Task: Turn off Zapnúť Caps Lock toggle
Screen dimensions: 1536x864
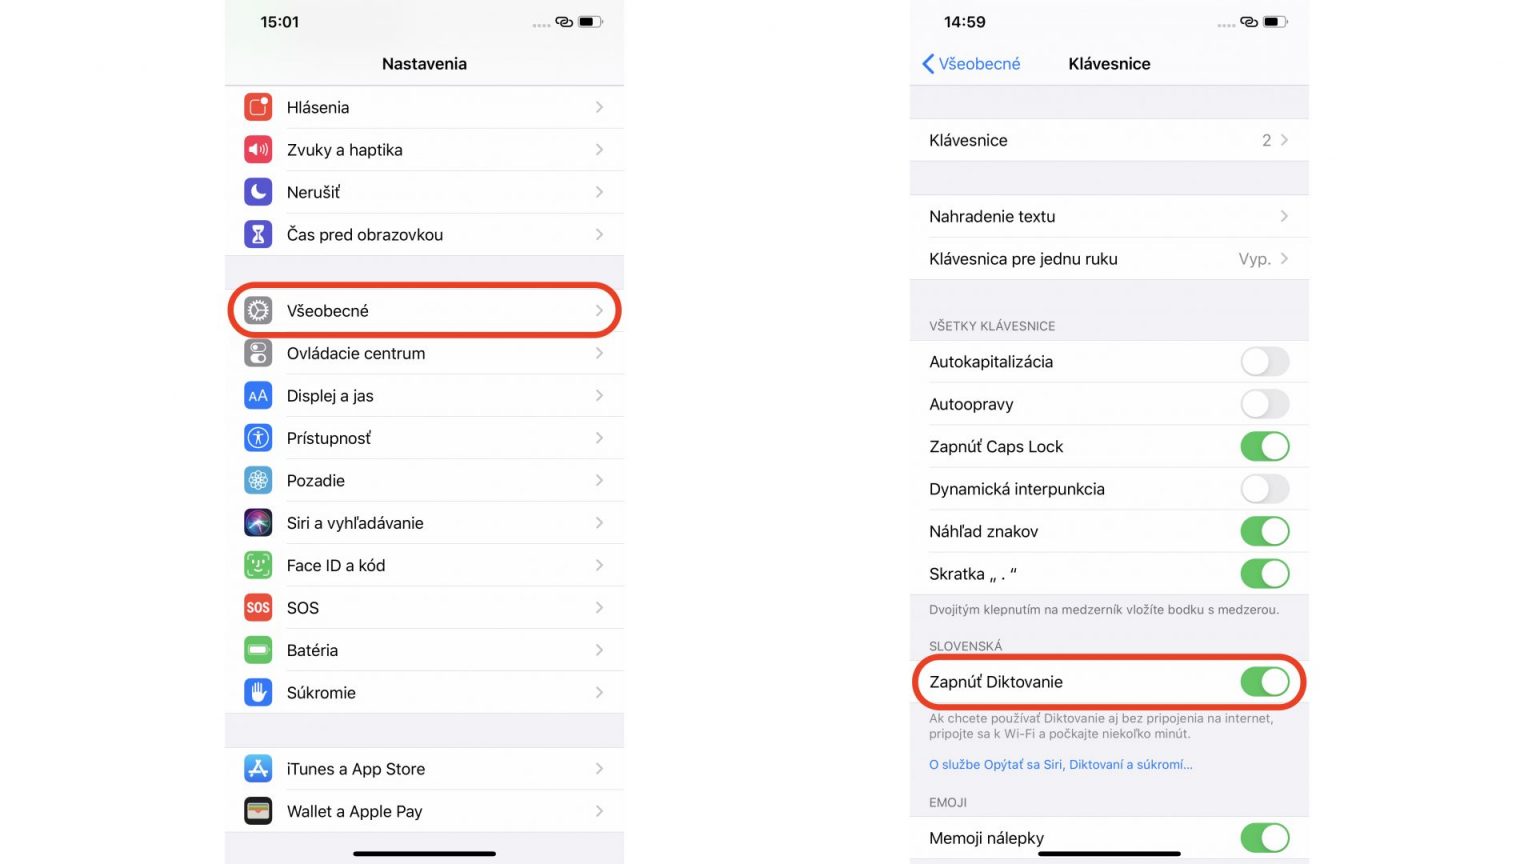Action: coord(1265,447)
